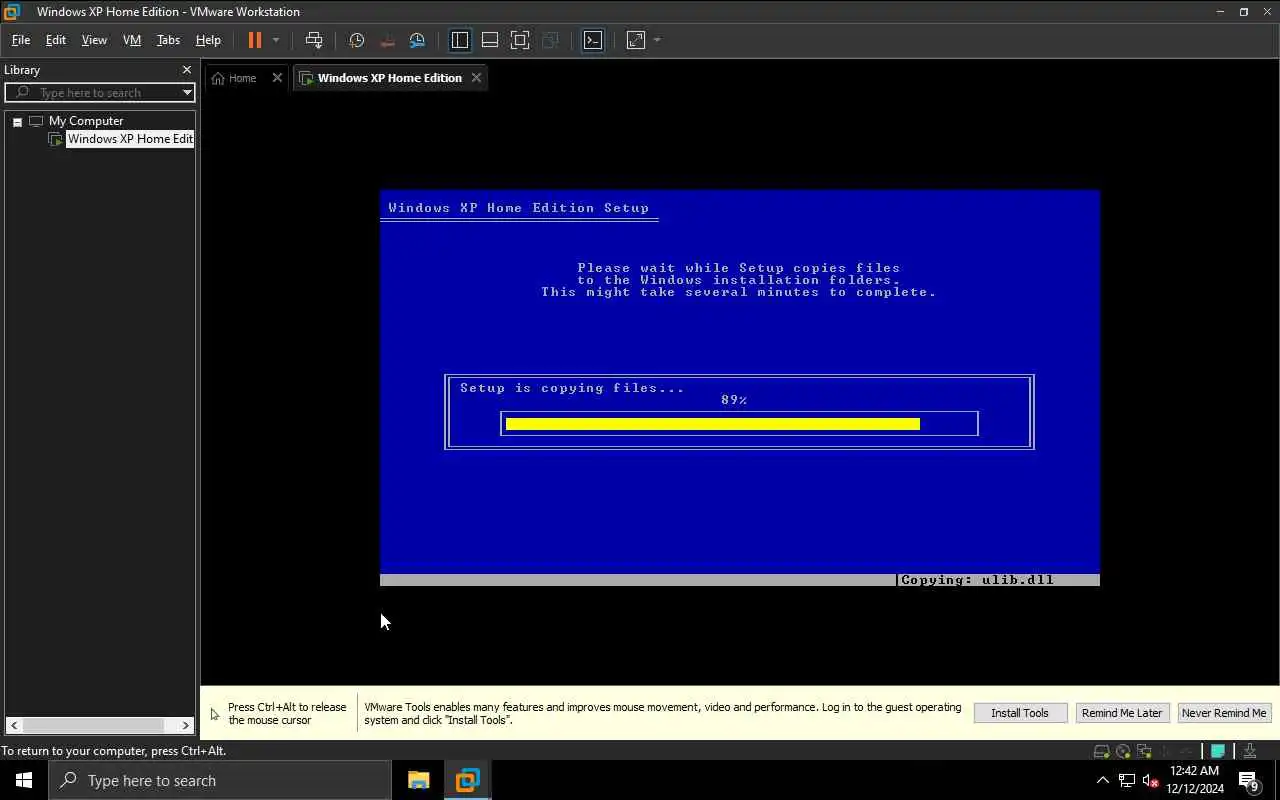The image size is (1280, 800).
Task: Toggle the library sidebar view icon
Action: pyautogui.click(x=460, y=40)
